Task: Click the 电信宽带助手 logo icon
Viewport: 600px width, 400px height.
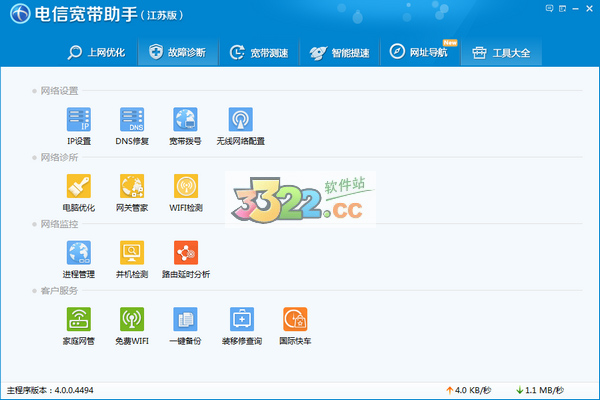Action: pyautogui.click(x=20, y=14)
